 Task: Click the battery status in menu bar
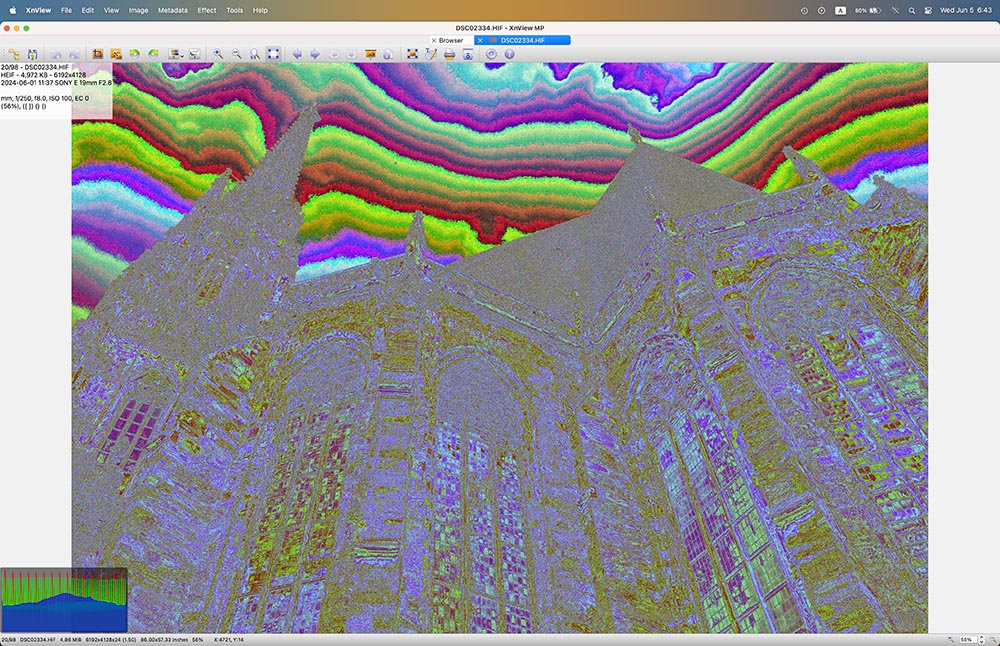tap(868, 10)
